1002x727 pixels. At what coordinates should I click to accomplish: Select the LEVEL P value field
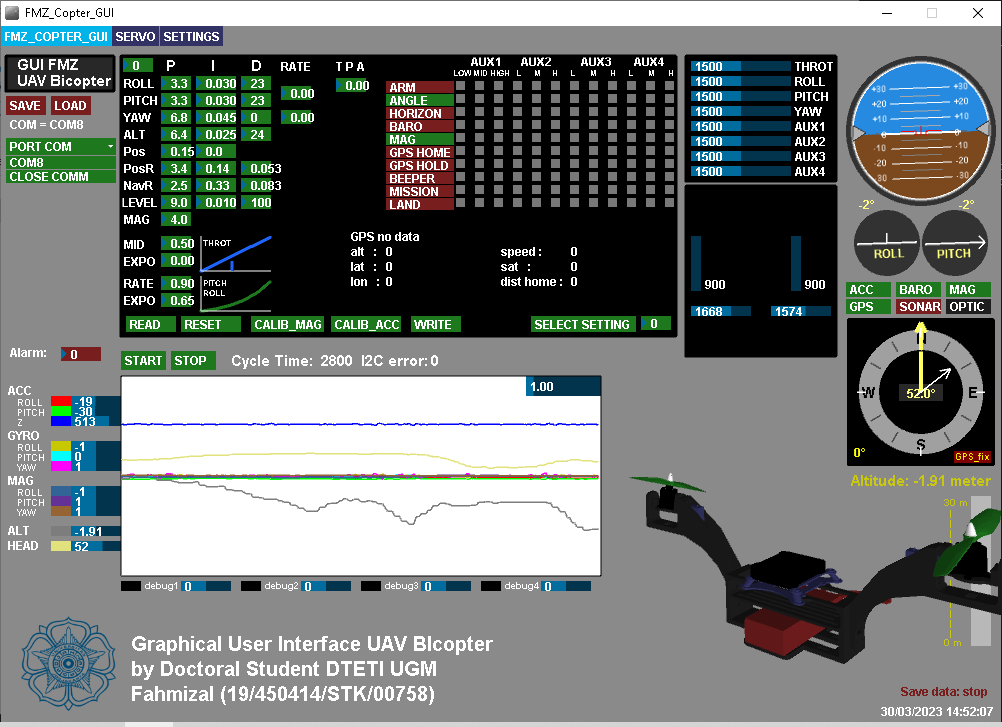point(176,203)
